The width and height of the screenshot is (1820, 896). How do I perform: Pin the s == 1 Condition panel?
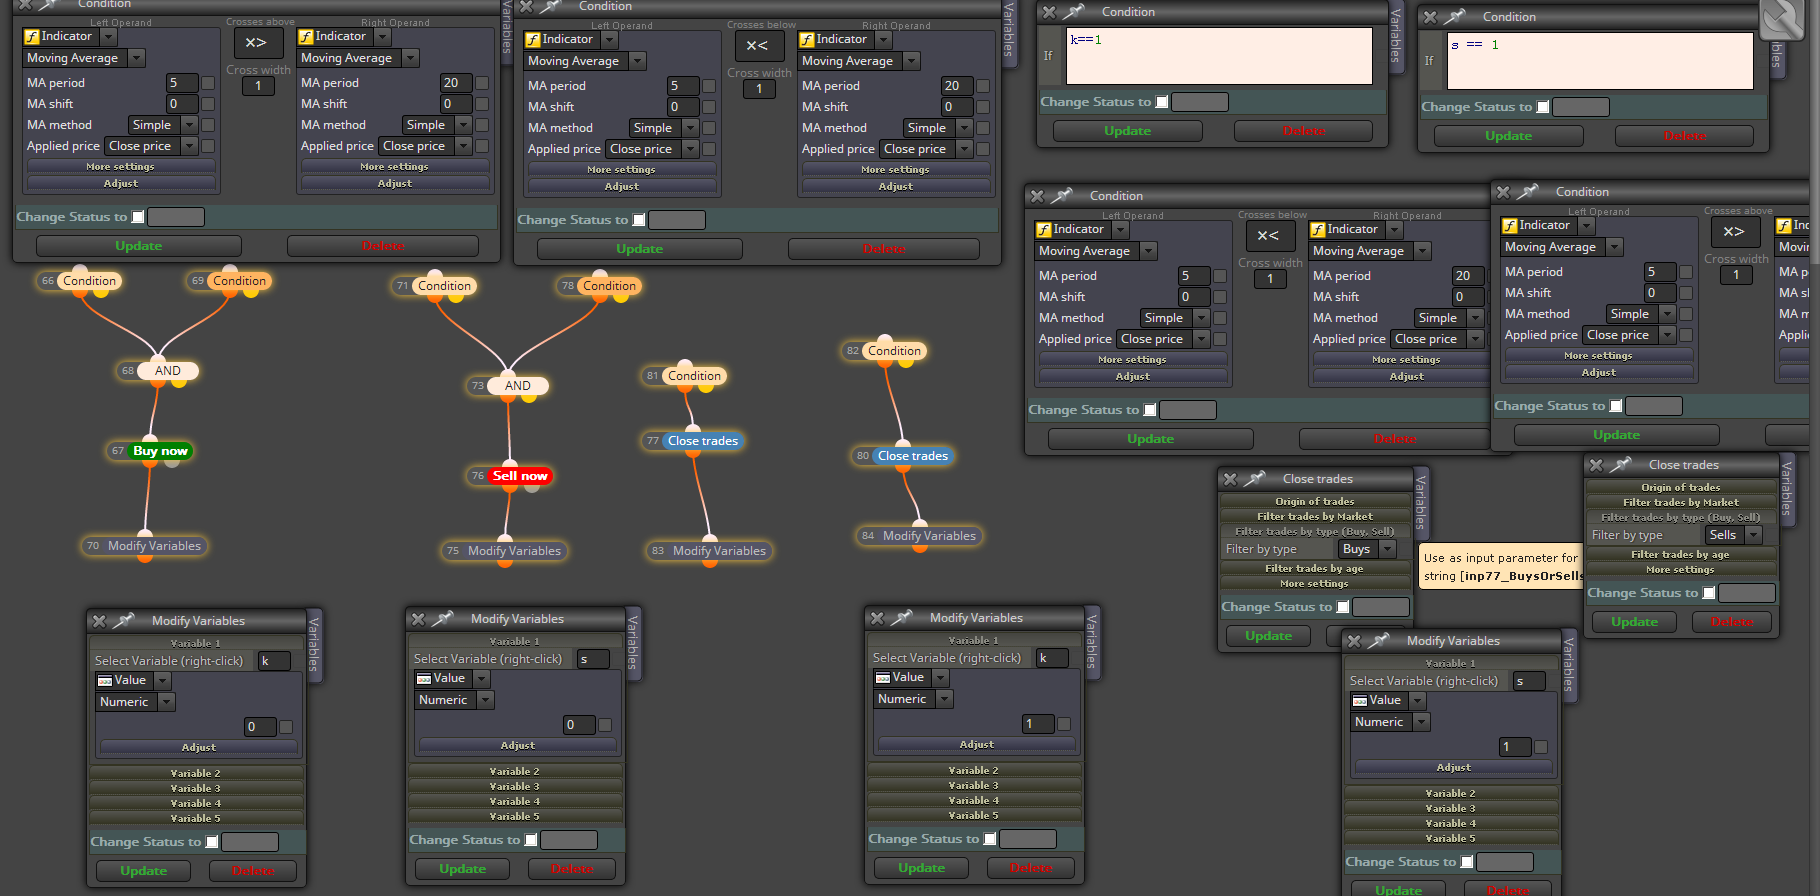pos(1454,17)
